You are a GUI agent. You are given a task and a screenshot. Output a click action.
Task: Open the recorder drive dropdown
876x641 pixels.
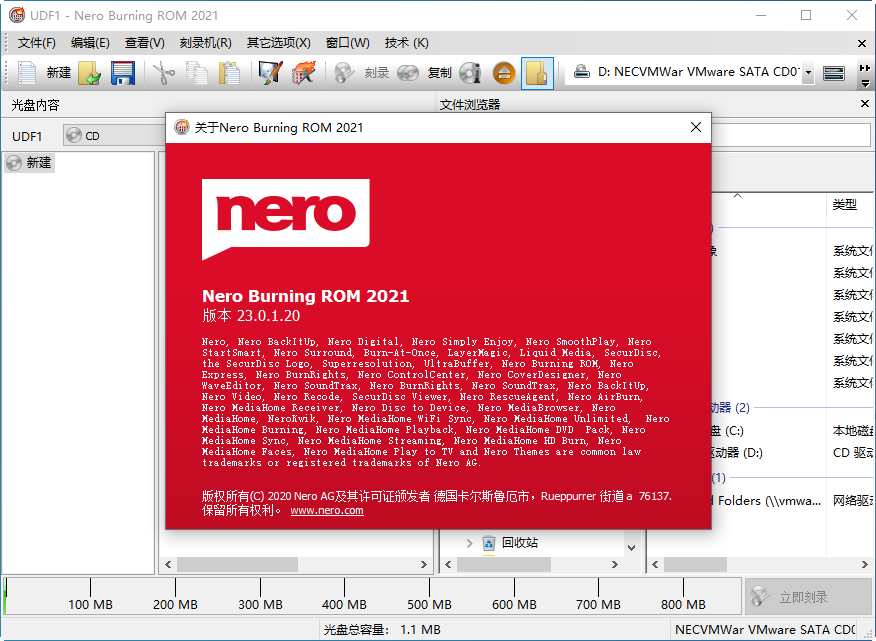click(808, 73)
